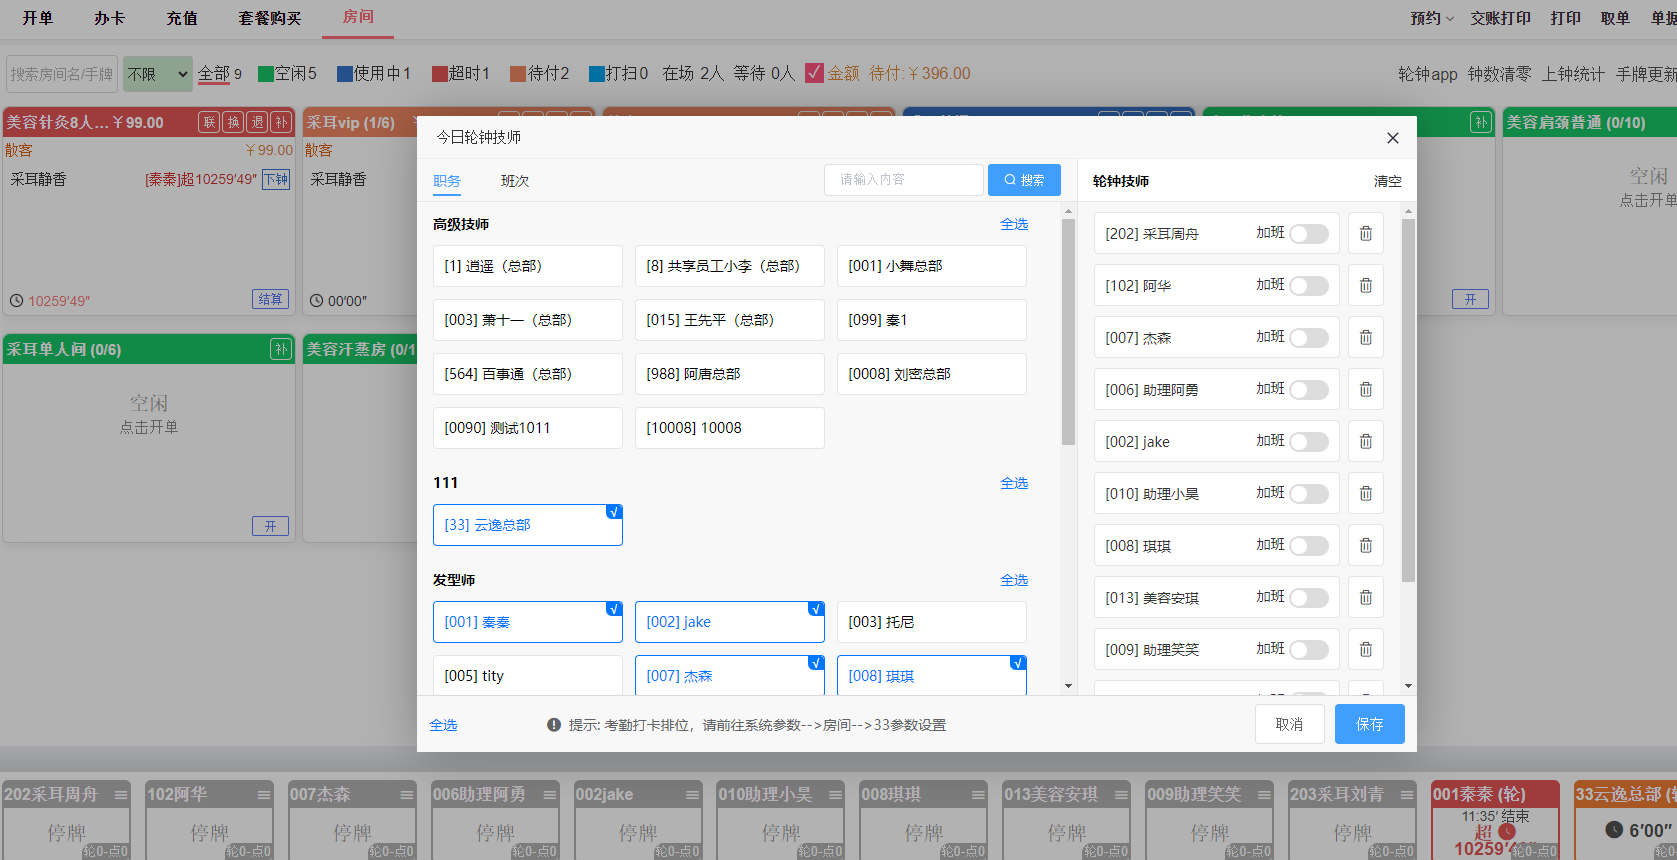Toggle 加班 switch for 采耳周舟
The image size is (1677, 860).
click(1308, 234)
